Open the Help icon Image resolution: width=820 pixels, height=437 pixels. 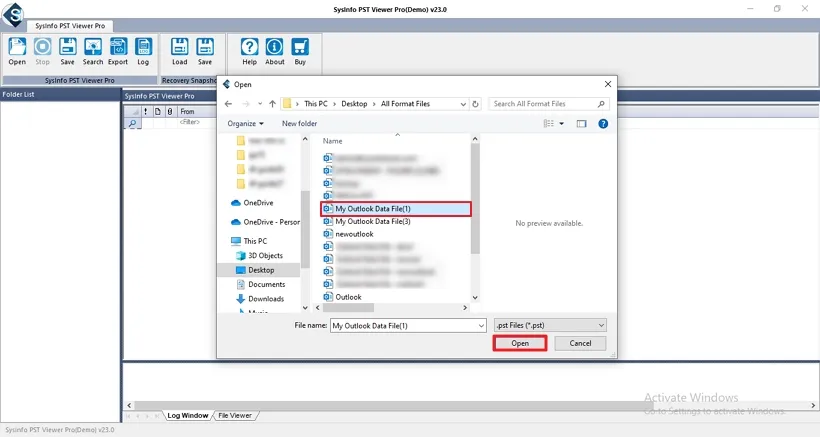(250, 51)
